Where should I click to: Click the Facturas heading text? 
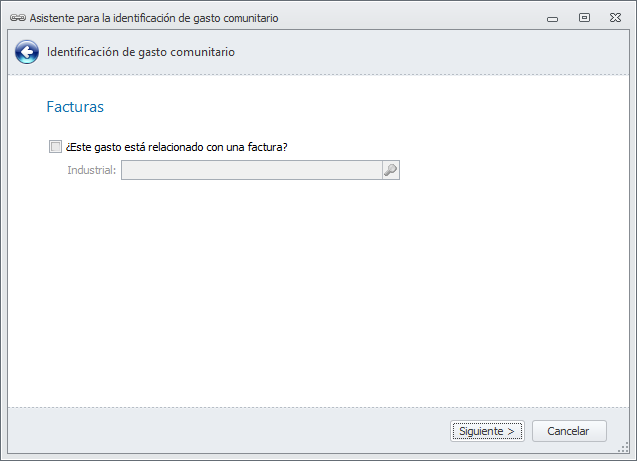pos(75,107)
